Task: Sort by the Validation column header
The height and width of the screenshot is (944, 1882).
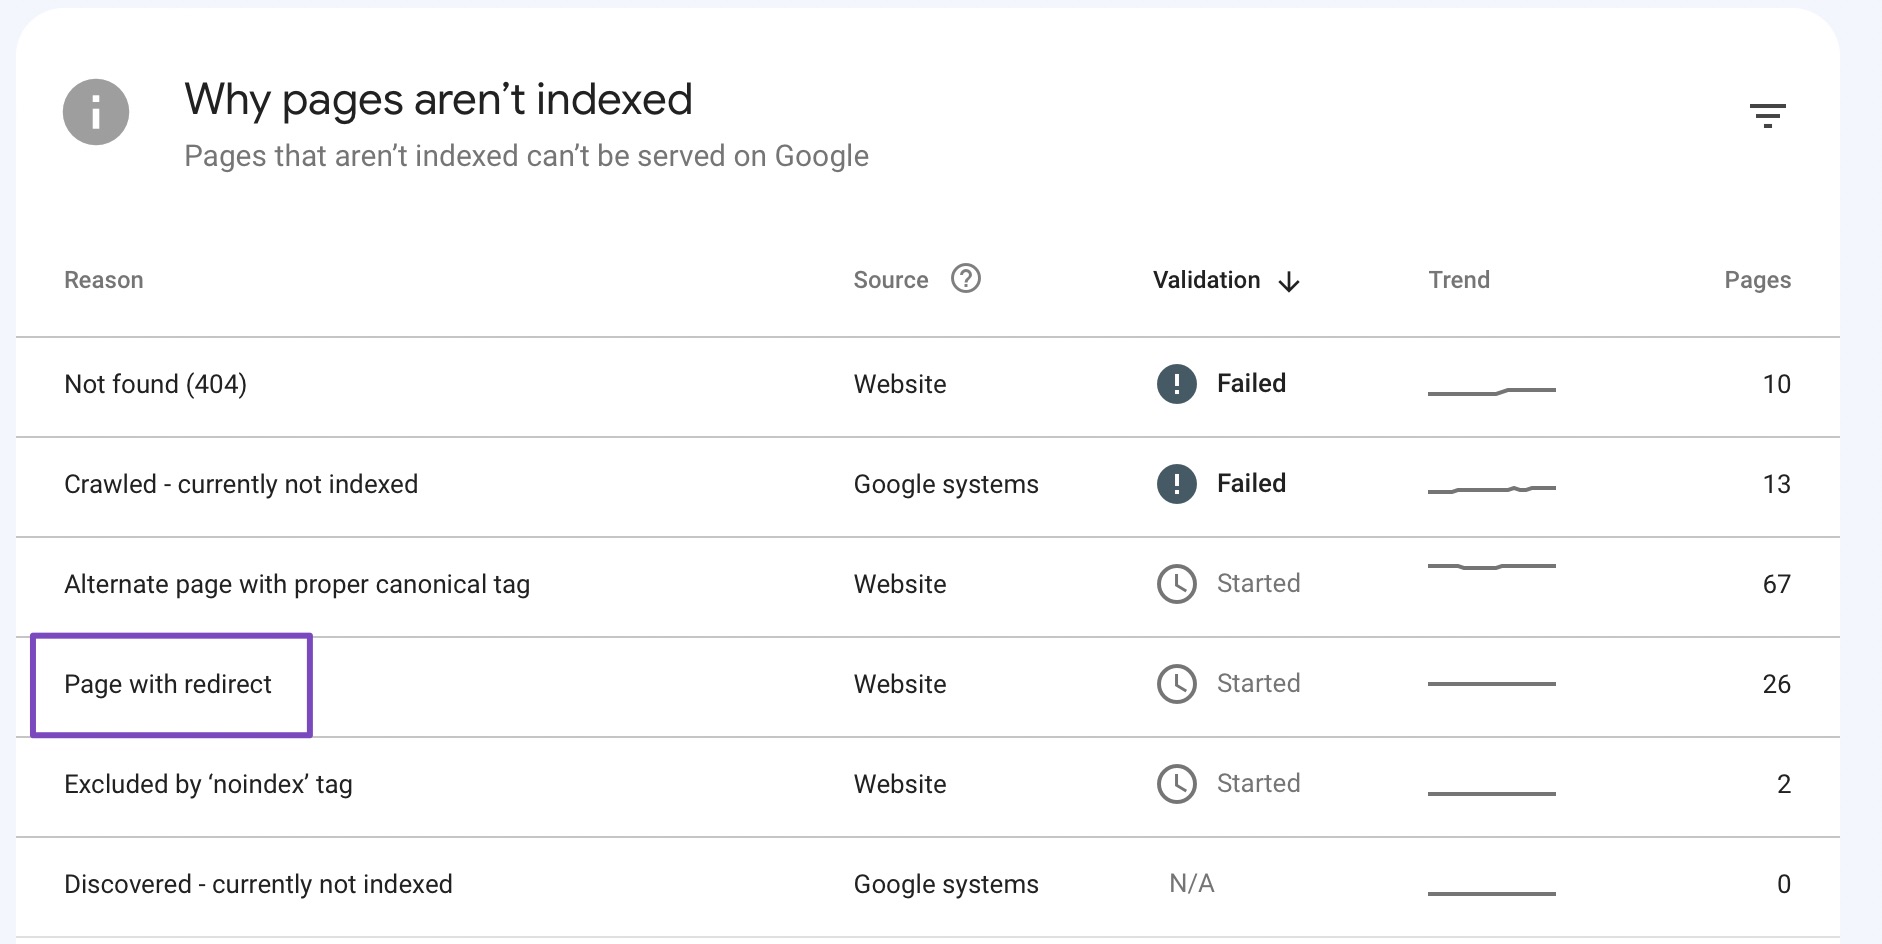Action: [1206, 280]
